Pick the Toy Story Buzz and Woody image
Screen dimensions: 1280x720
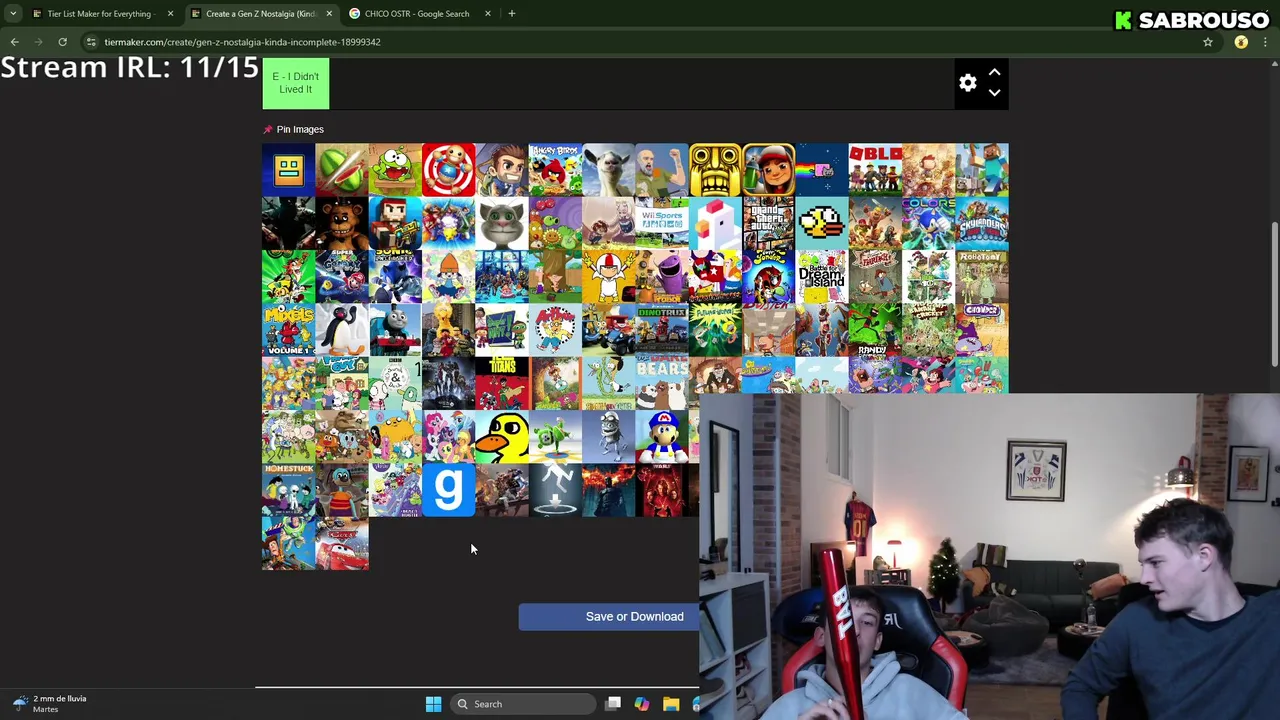click(x=288, y=543)
